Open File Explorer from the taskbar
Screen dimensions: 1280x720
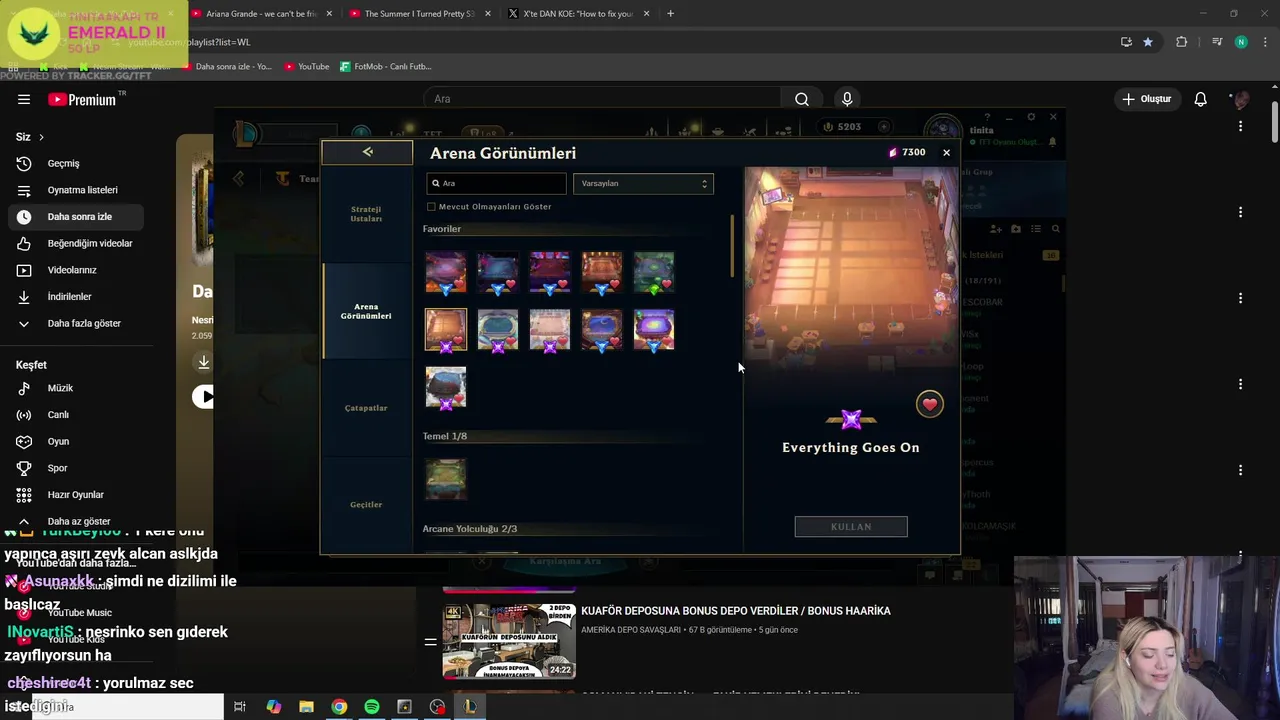click(306, 707)
